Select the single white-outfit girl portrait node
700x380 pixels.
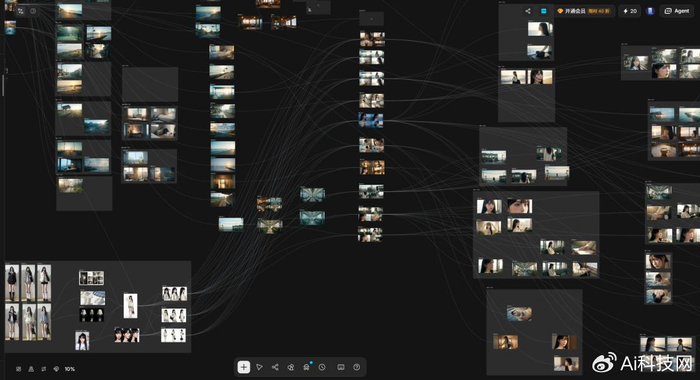(130, 306)
